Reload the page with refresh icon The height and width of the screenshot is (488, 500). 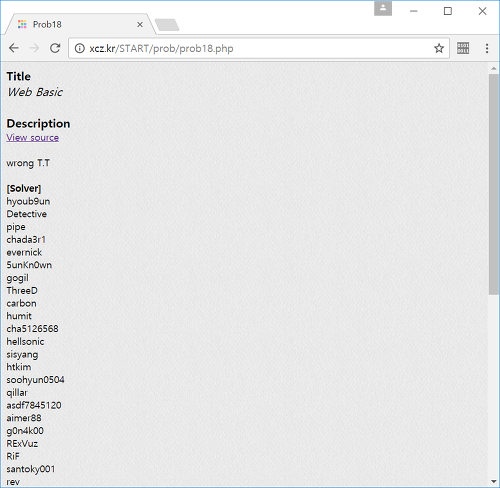[55, 48]
